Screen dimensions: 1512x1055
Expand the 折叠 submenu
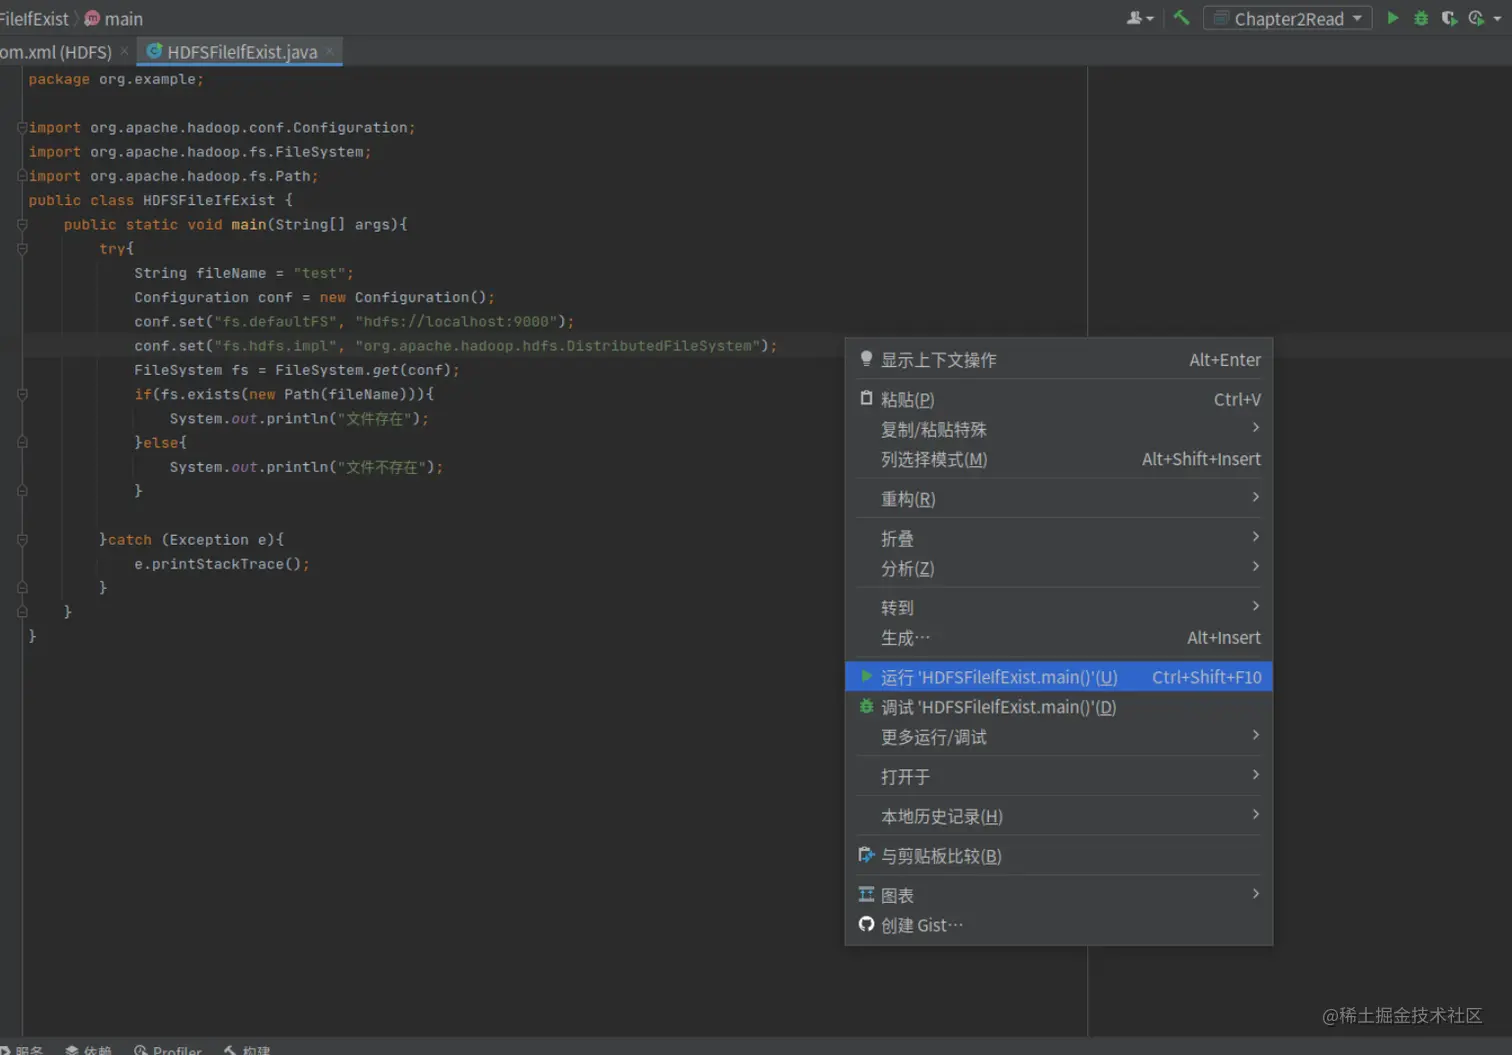[x=1059, y=538]
